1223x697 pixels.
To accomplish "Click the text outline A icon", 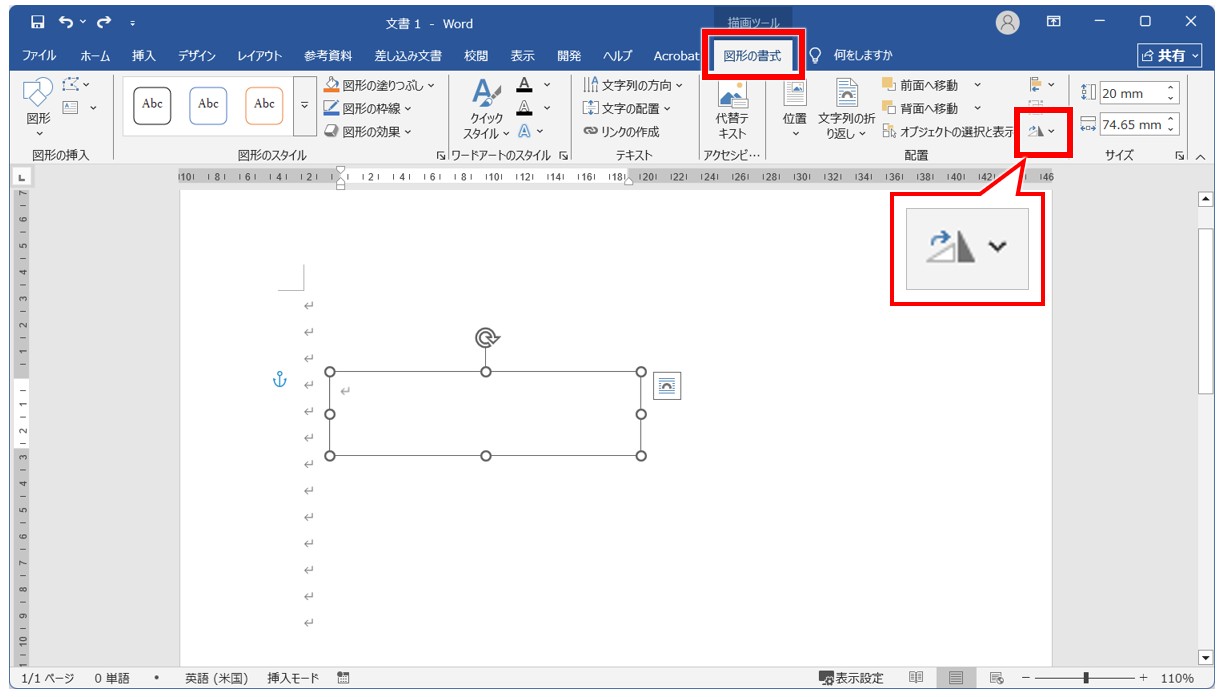I will (x=525, y=108).
